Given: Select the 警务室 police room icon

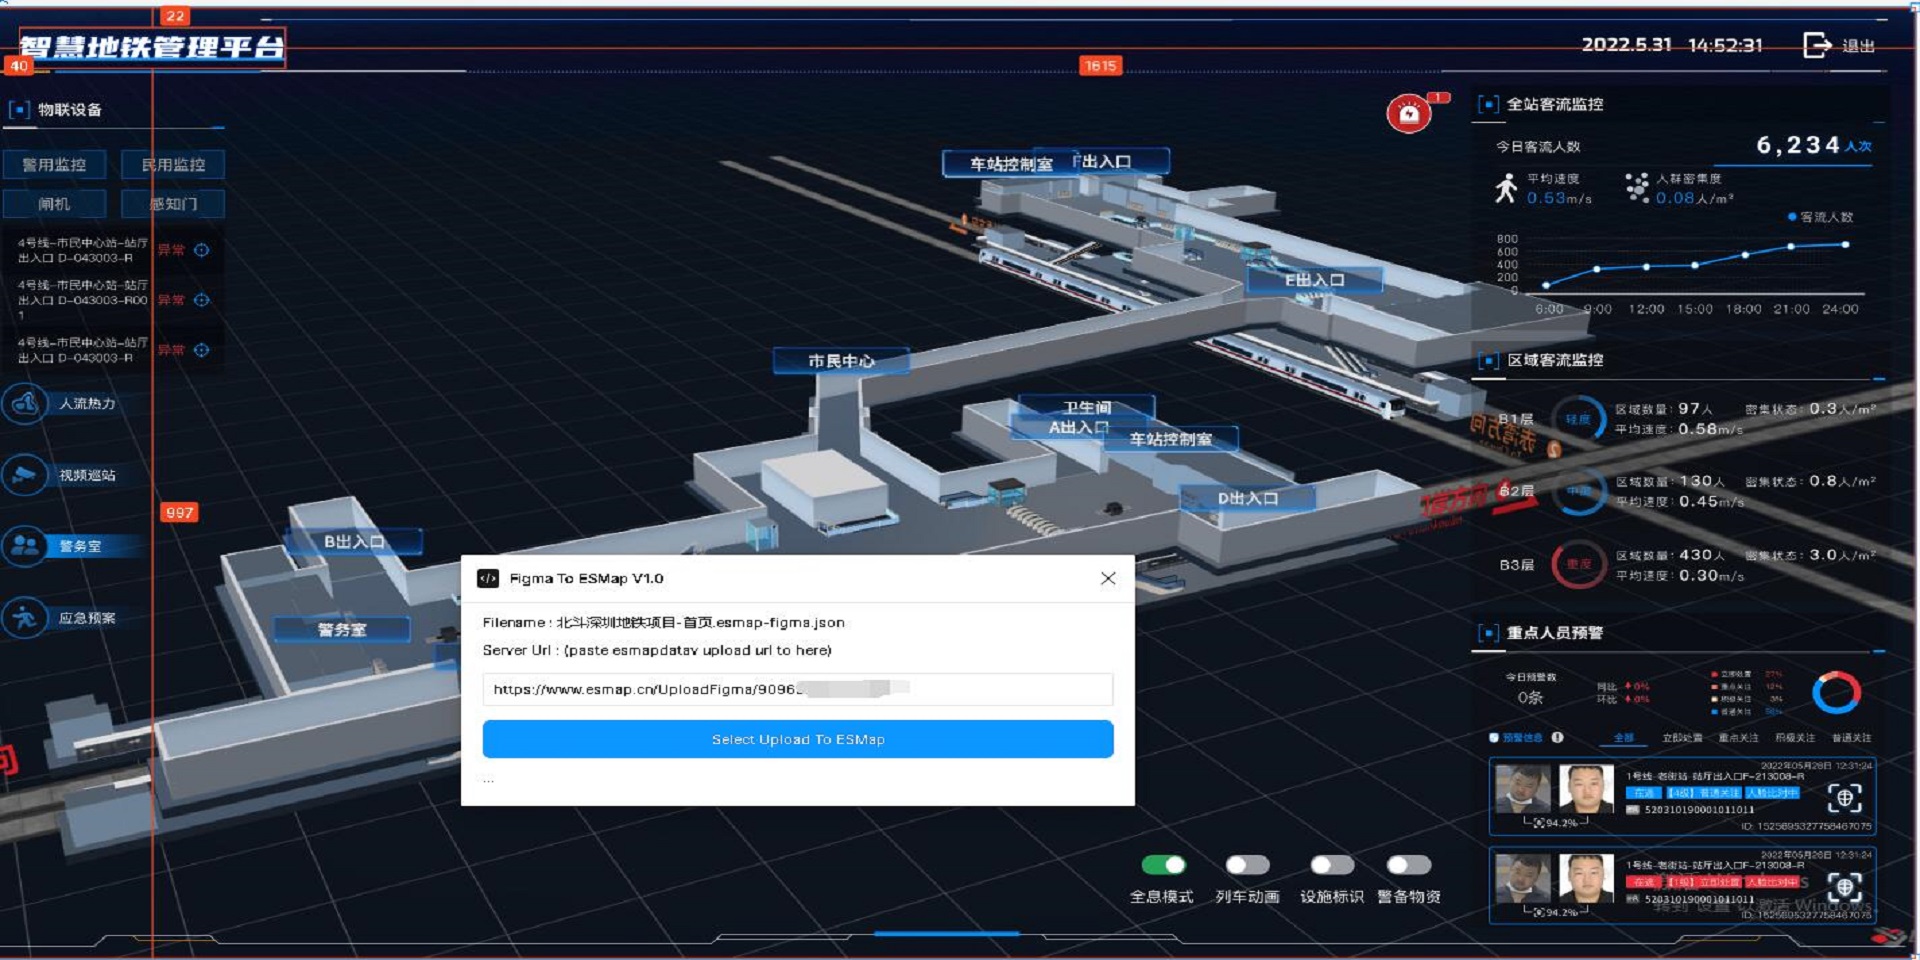Looking at the screenshot, I should tap(24, 546).
